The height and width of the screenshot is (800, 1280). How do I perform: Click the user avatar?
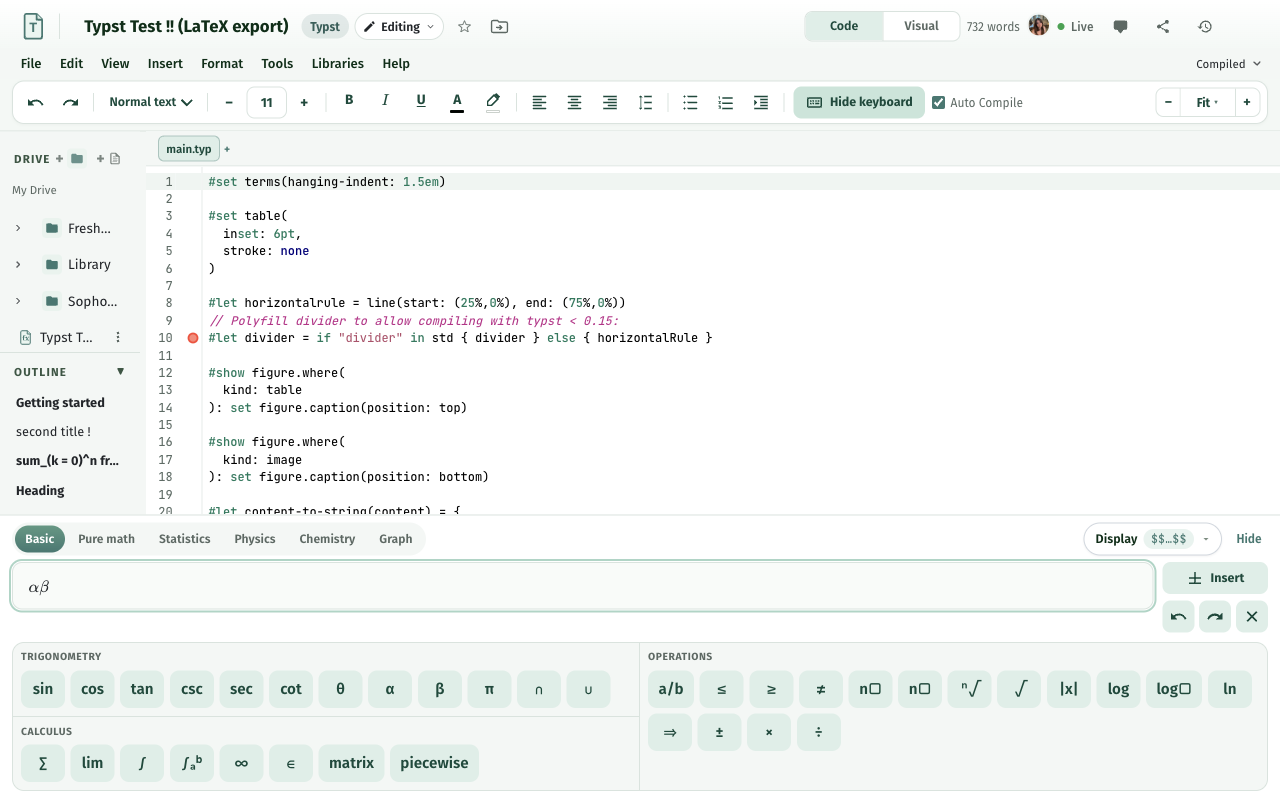1039,26
